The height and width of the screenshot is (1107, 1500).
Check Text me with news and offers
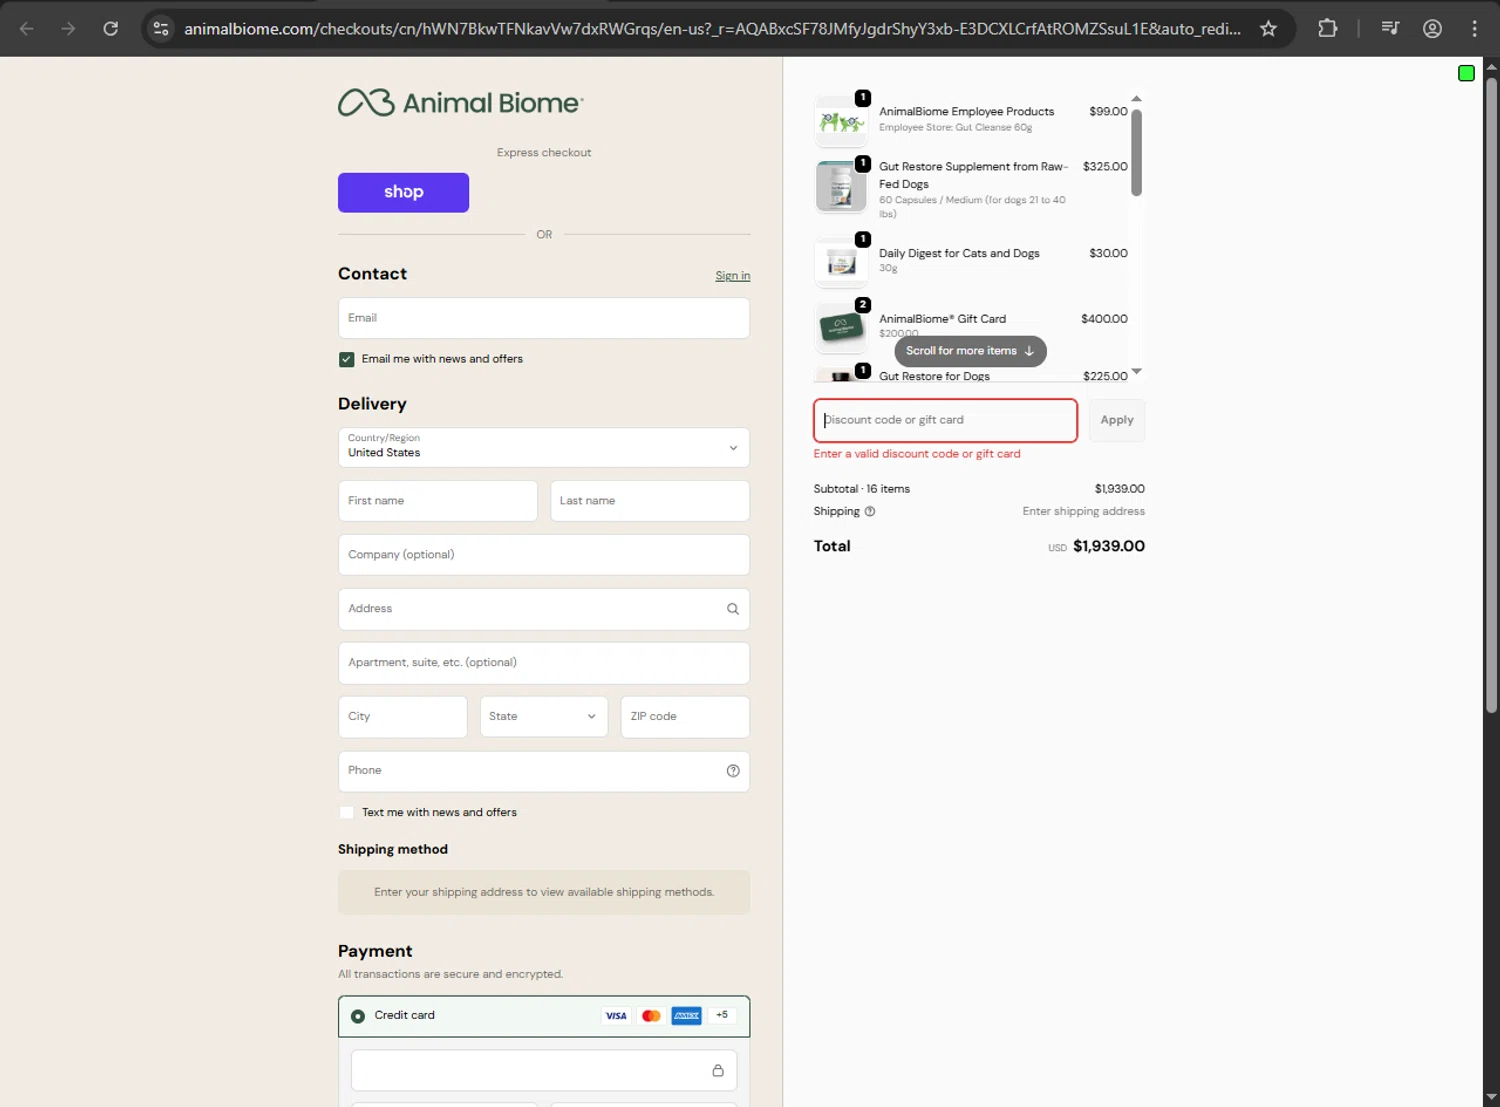(347, 813)
